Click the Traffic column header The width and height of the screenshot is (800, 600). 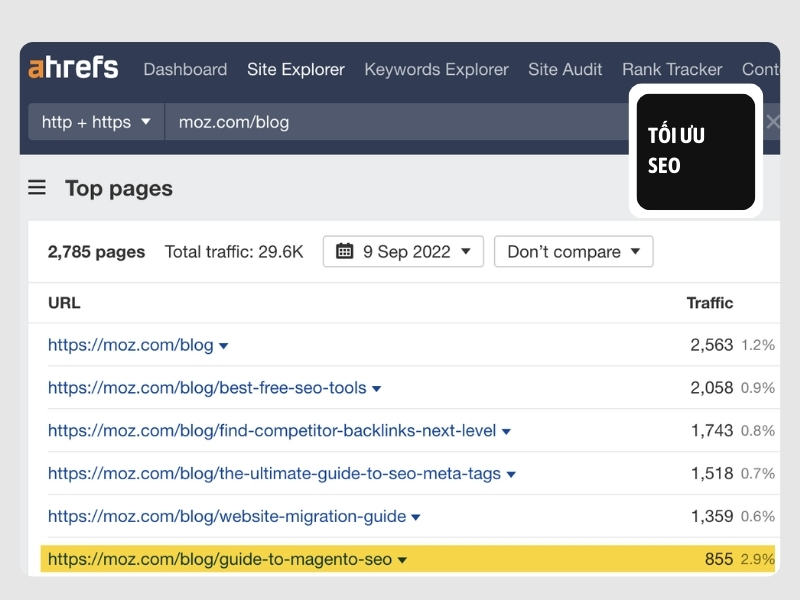[x=710, y=303]
